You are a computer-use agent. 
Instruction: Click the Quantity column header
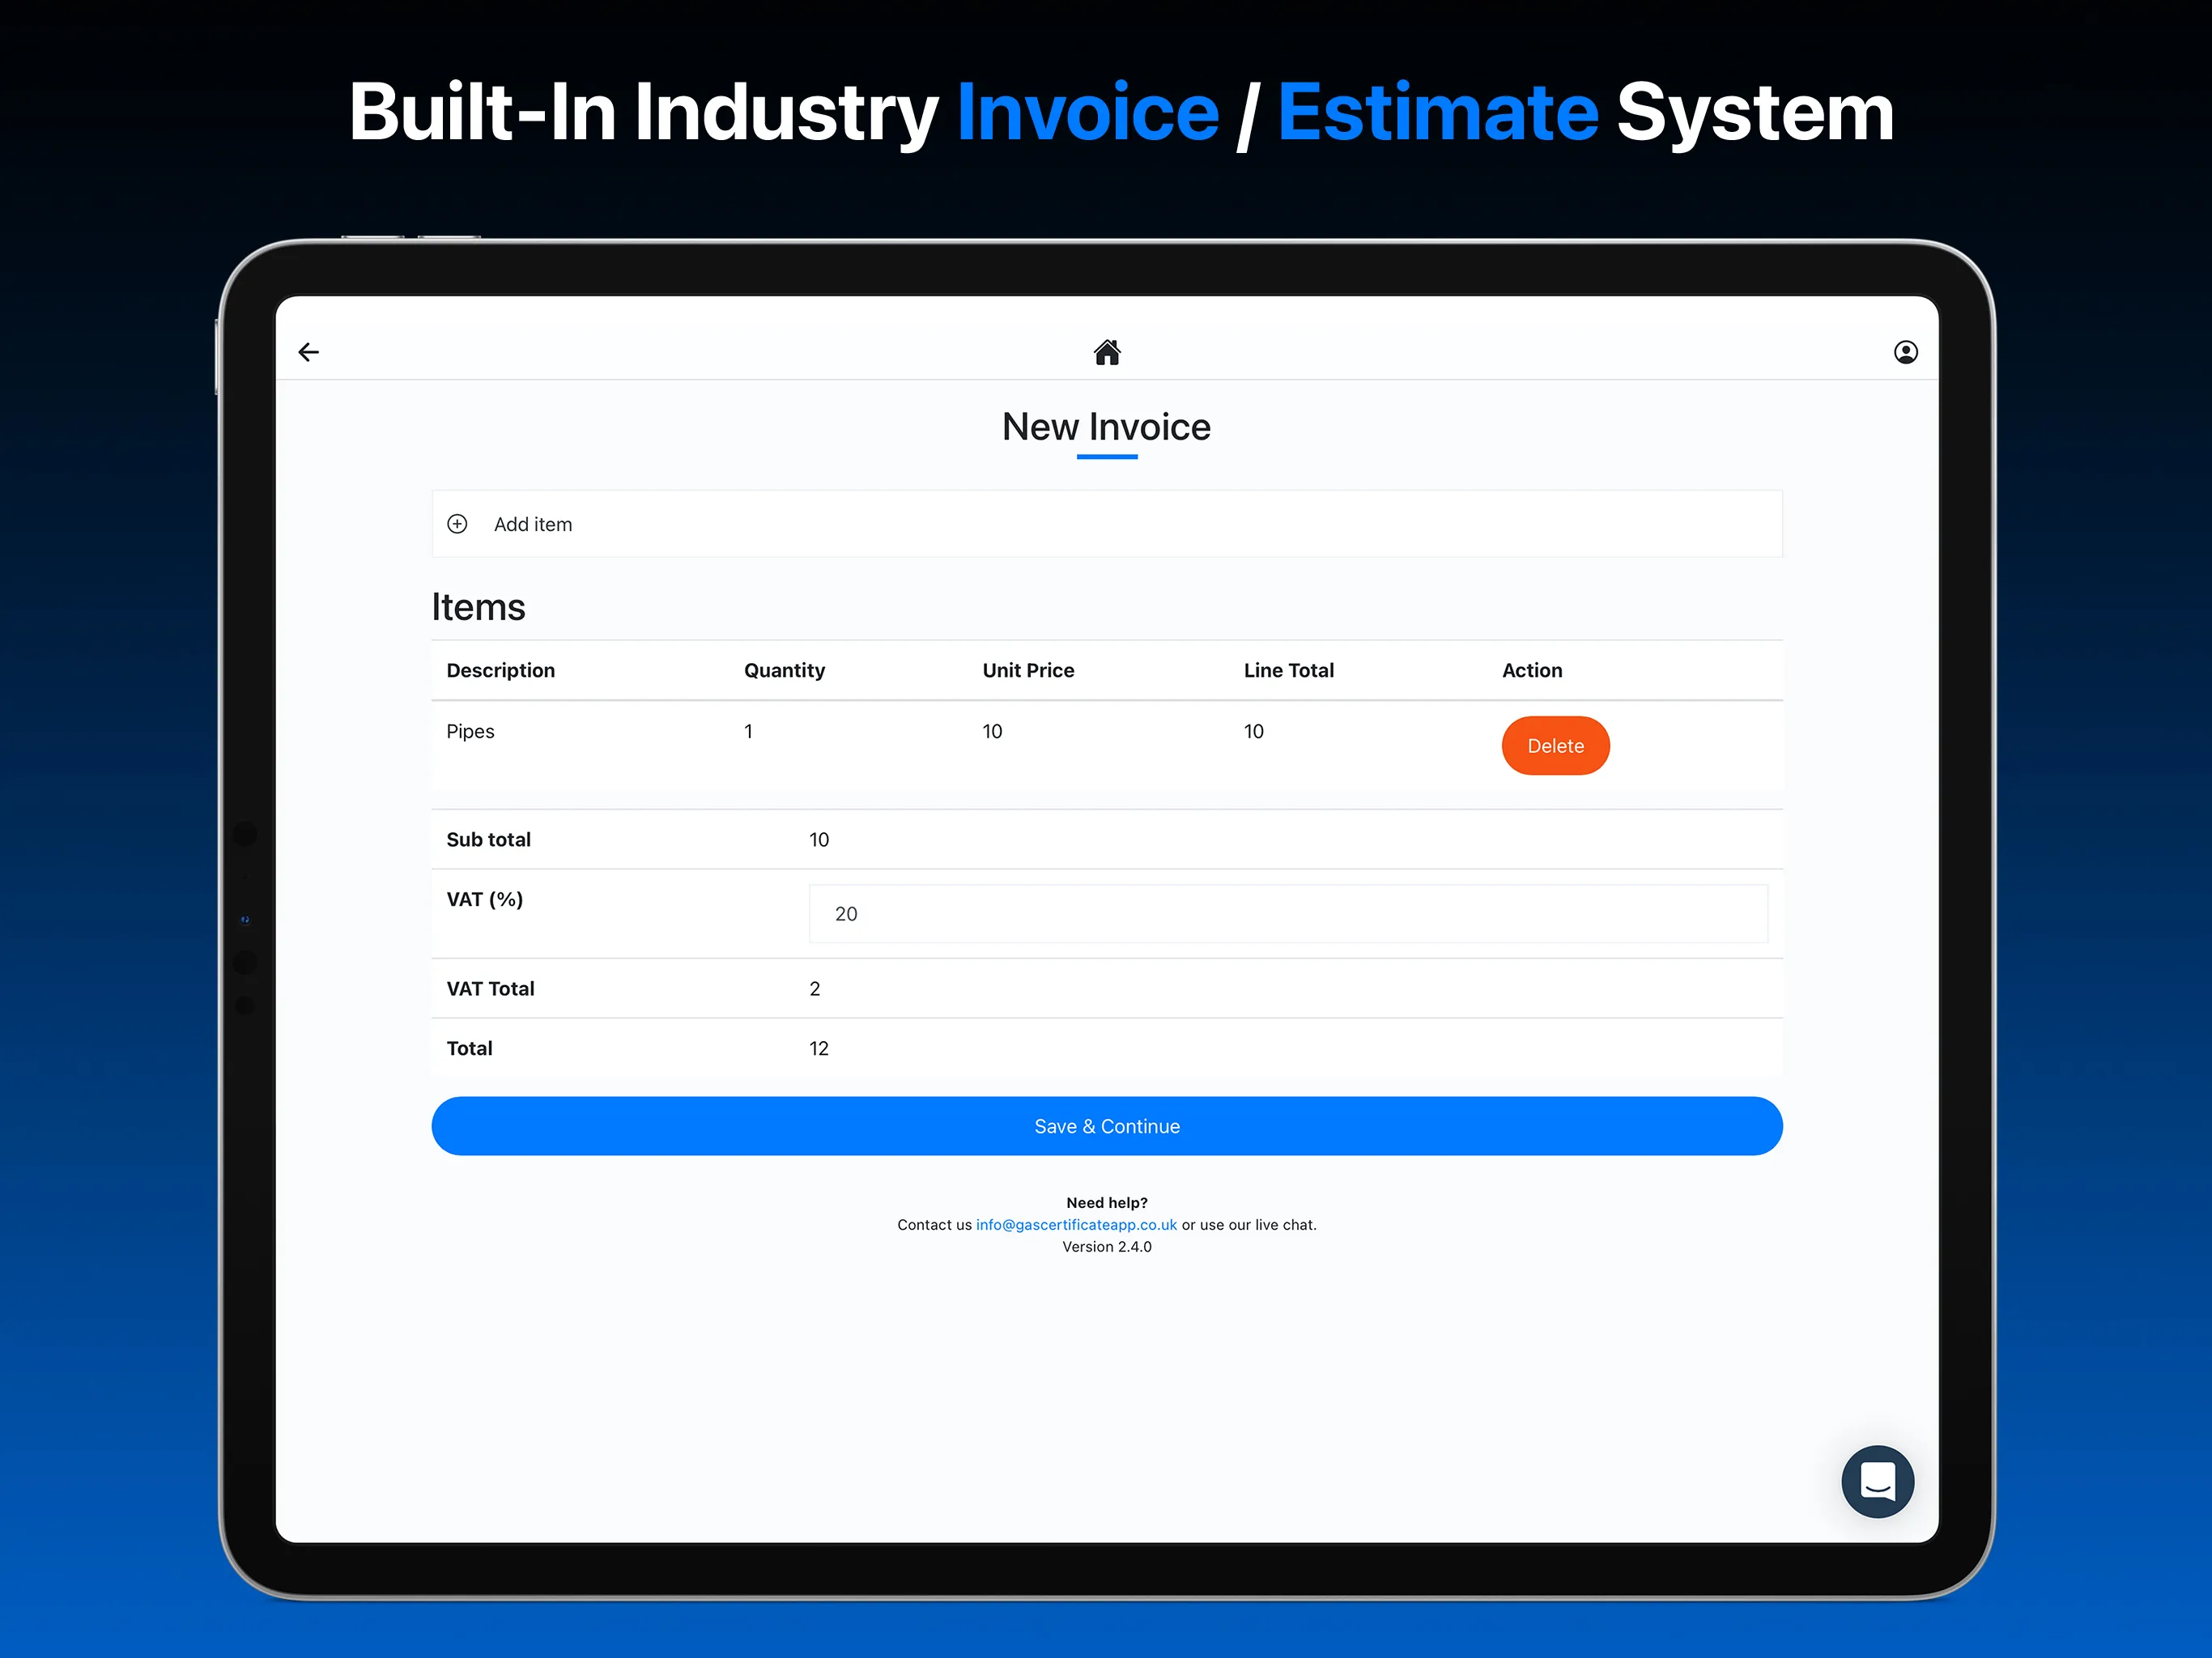tap(784, 670)
